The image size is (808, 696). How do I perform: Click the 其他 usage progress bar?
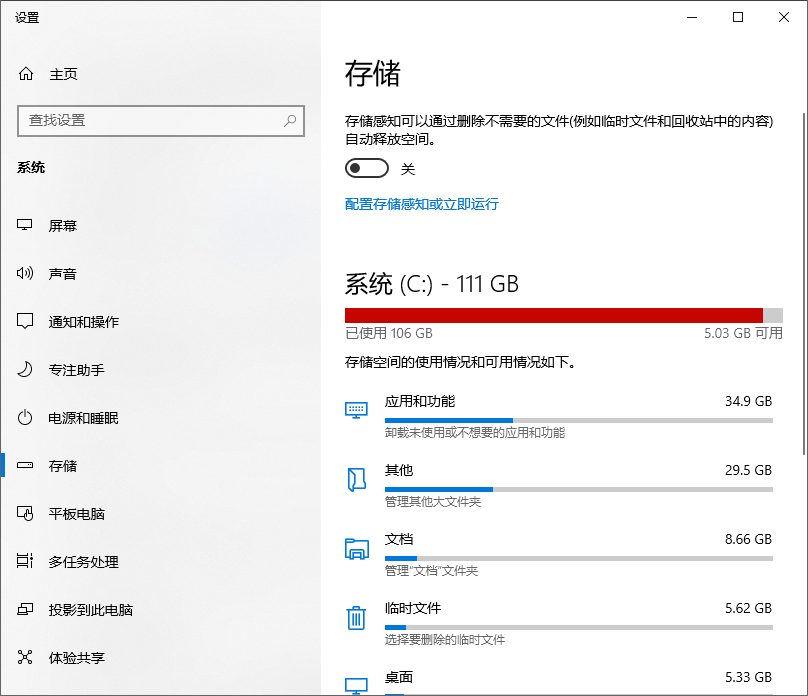pyautogui.click(x=579, y=489)
